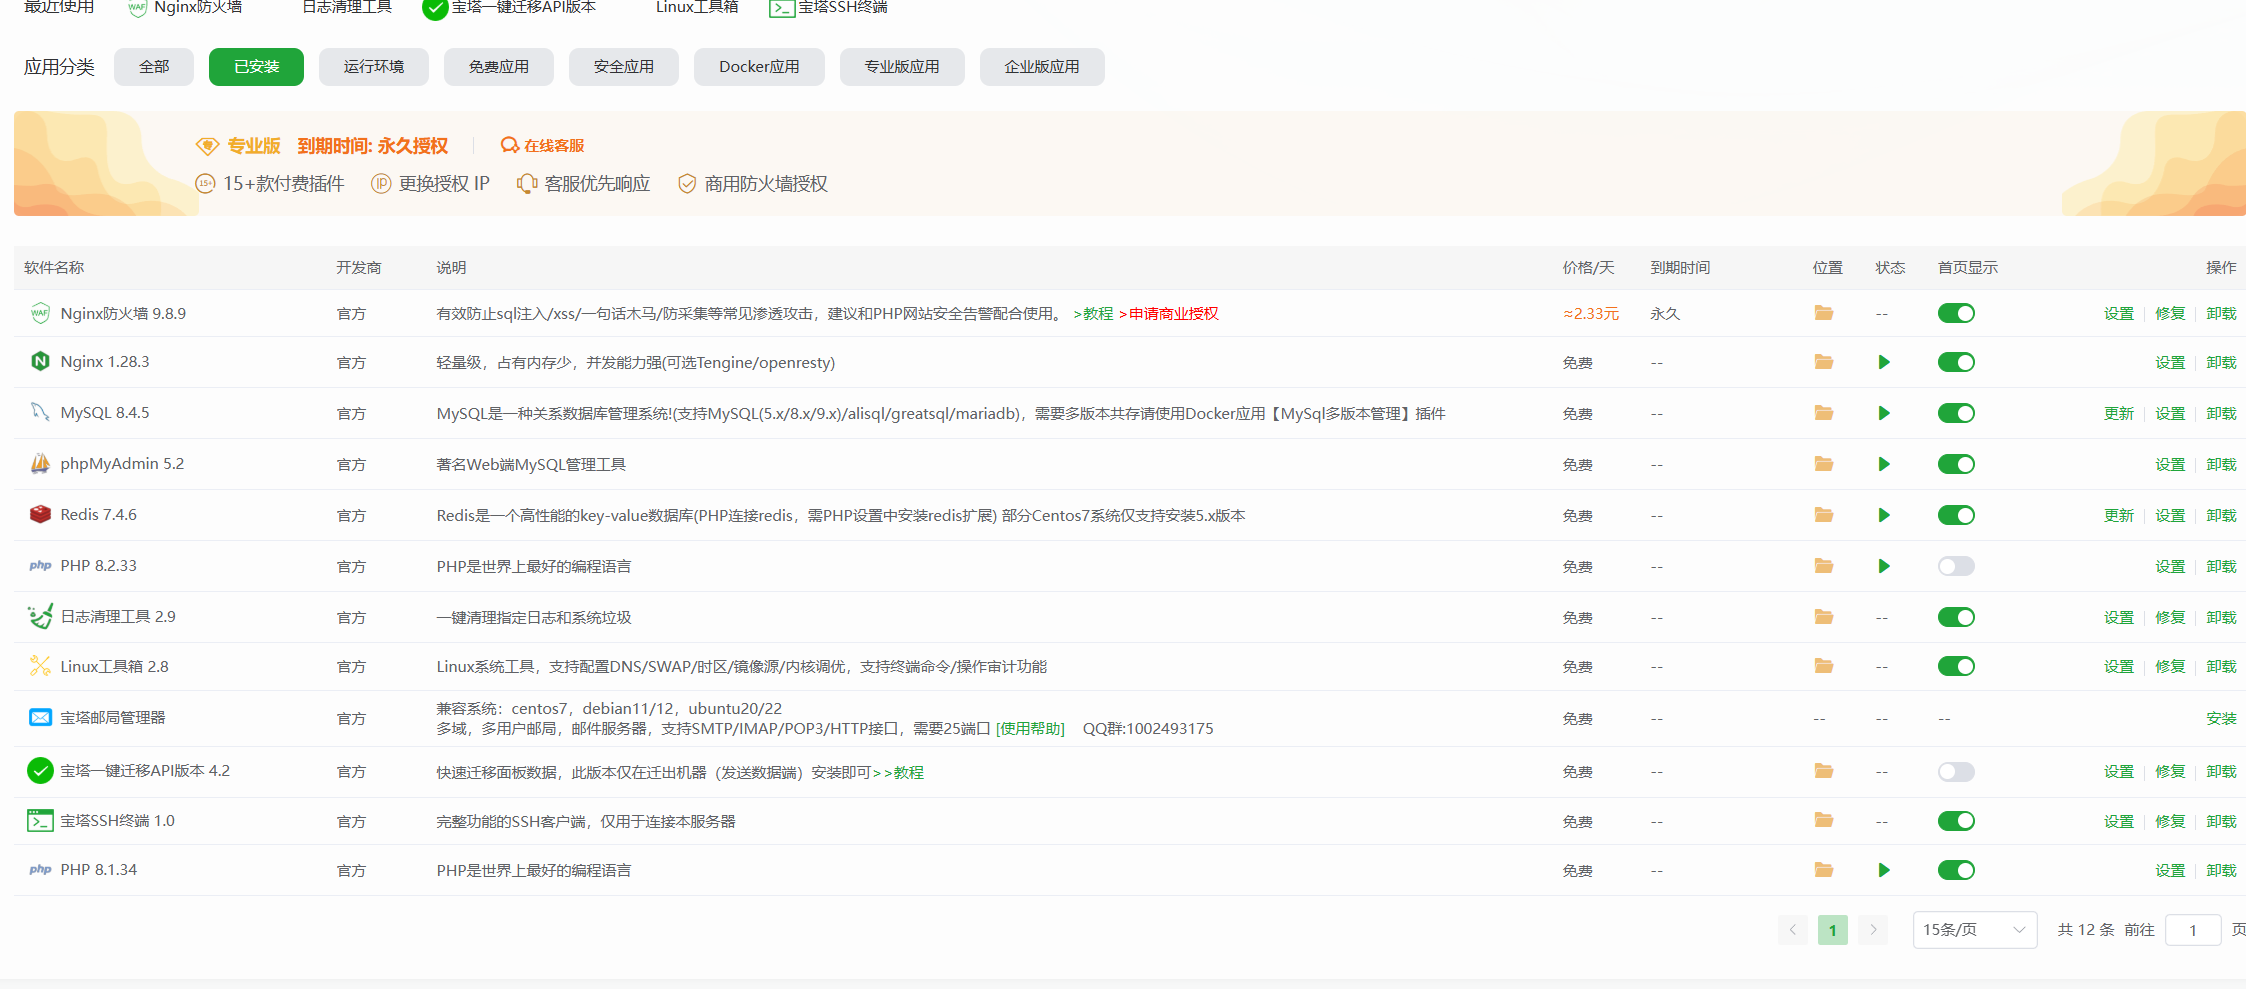Viewport: 2246px width, 989px height.
Task: Open the Nginx防火墙 folder location icon
Action: (1824, 313)
